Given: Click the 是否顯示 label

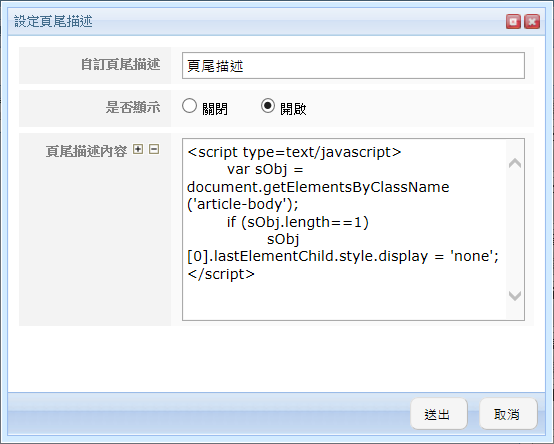Looking at the screenshot, I should (133, 107).
